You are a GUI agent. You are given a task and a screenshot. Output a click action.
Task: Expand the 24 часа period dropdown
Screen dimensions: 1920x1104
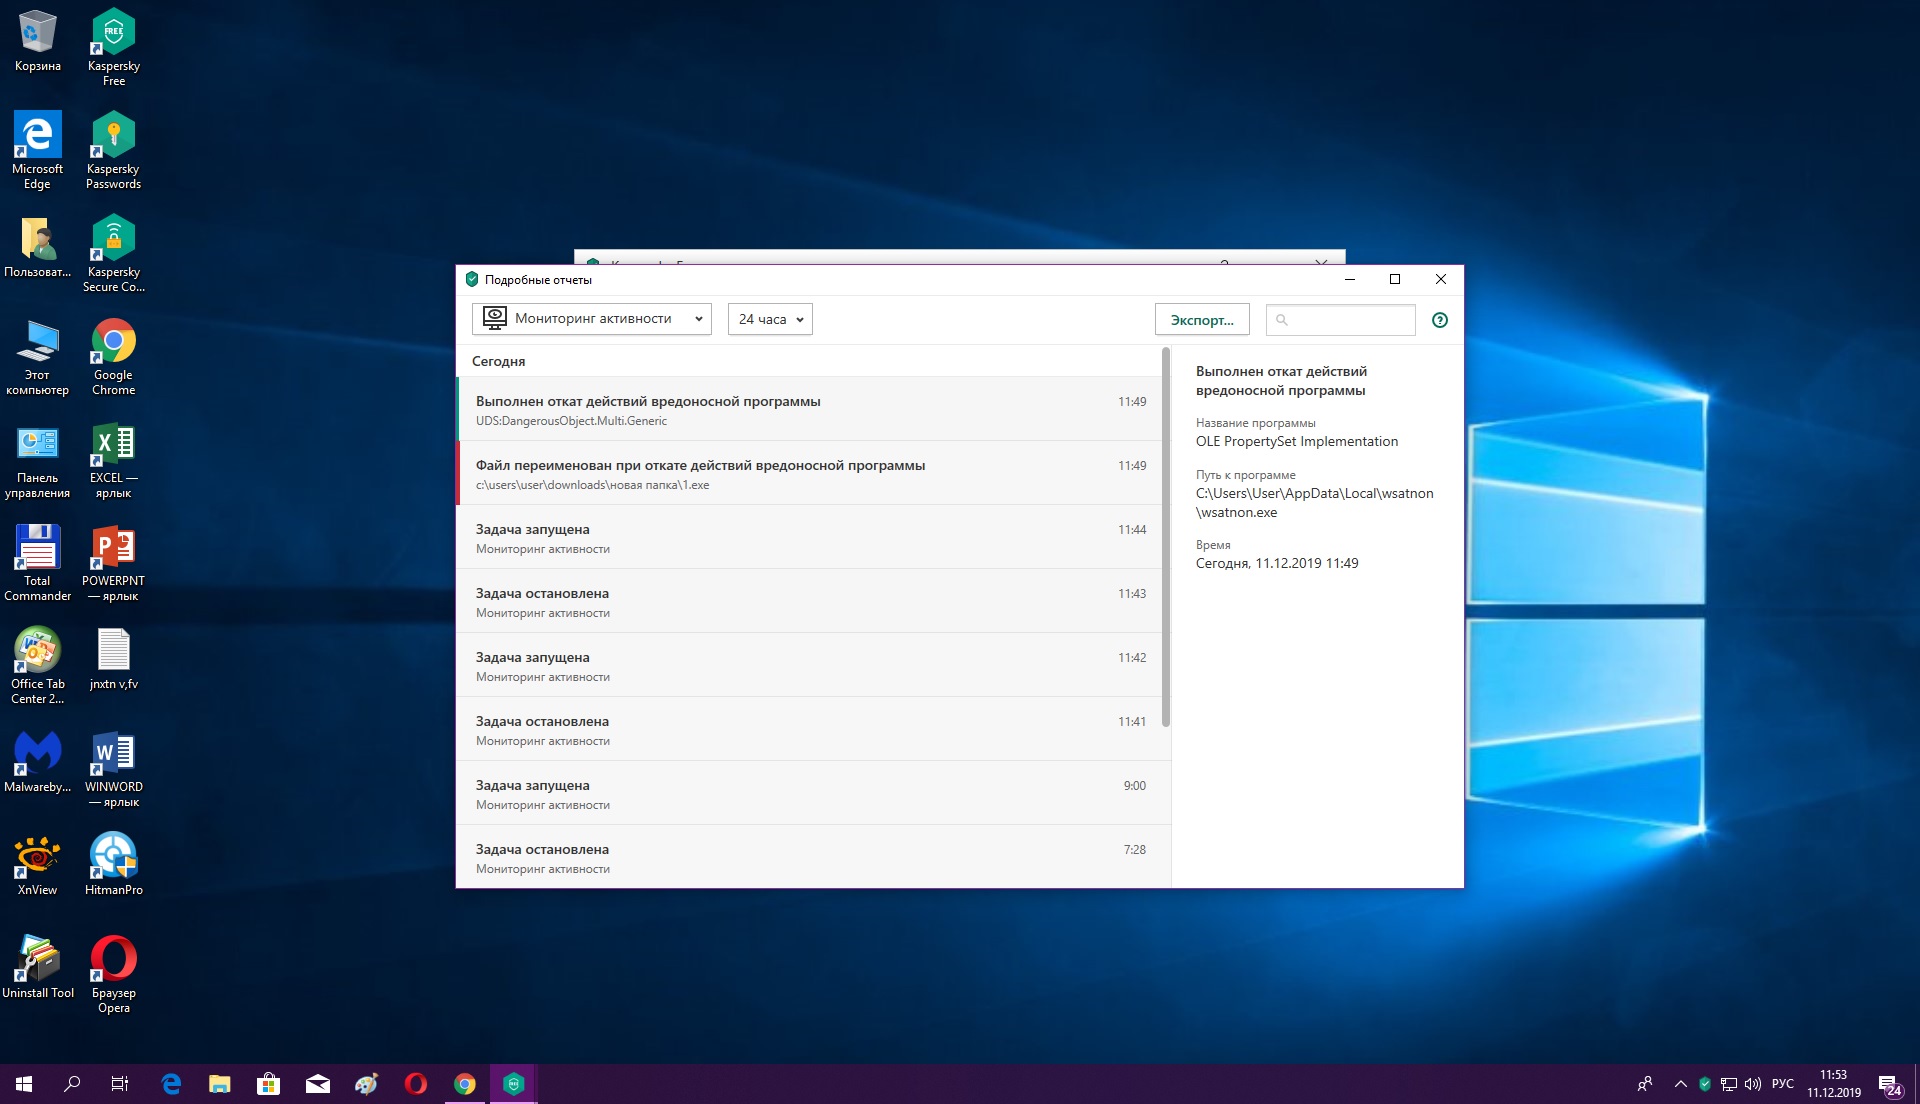coord(770,319)
